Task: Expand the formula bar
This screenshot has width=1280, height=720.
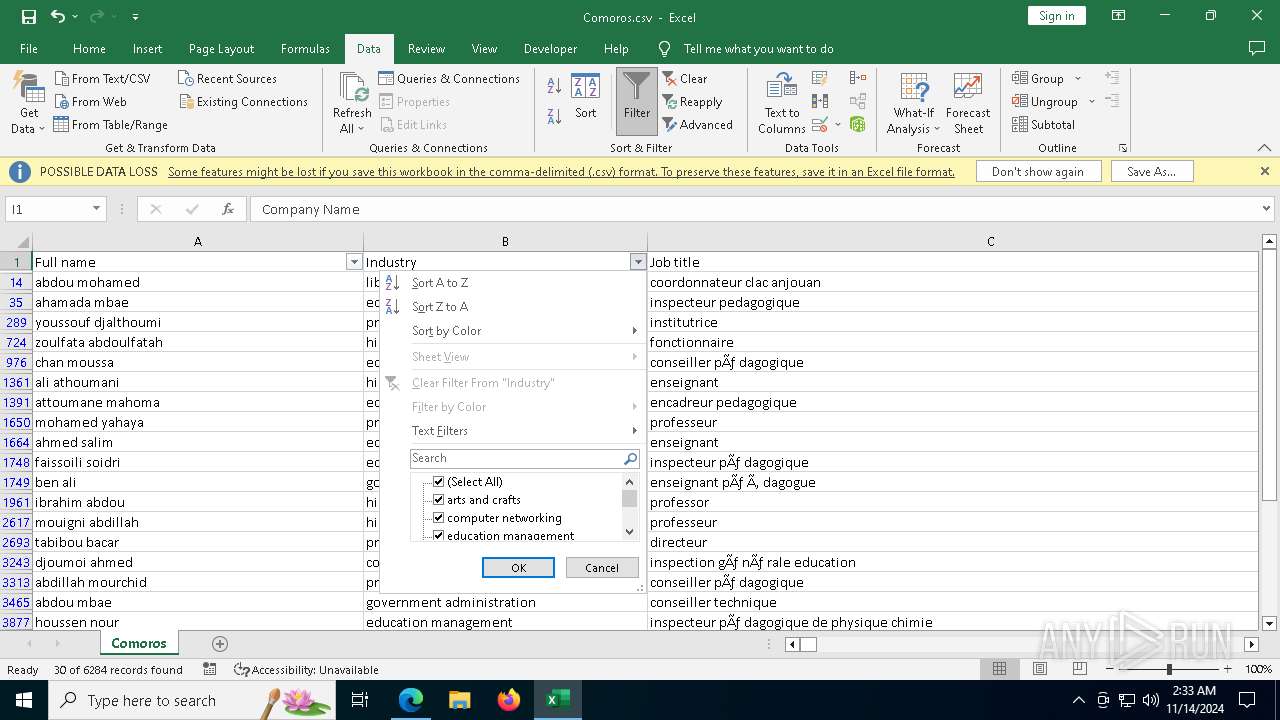Action: point(1267,209)
